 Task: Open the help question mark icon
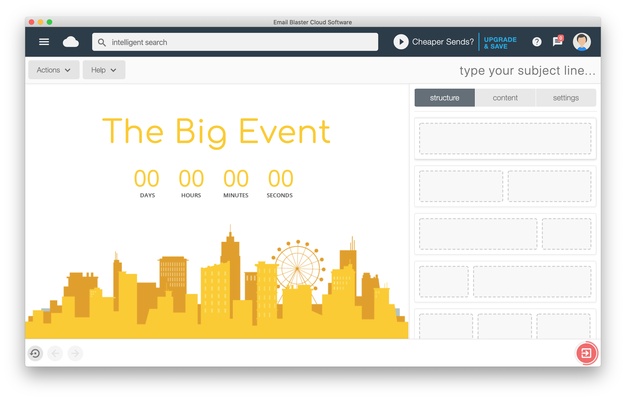tap(537, 42)
